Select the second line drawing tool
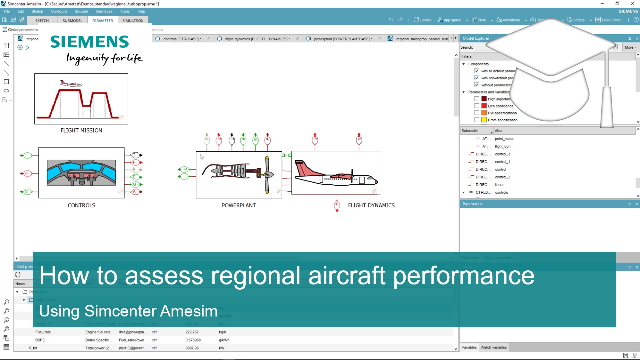 click(7, 73)
